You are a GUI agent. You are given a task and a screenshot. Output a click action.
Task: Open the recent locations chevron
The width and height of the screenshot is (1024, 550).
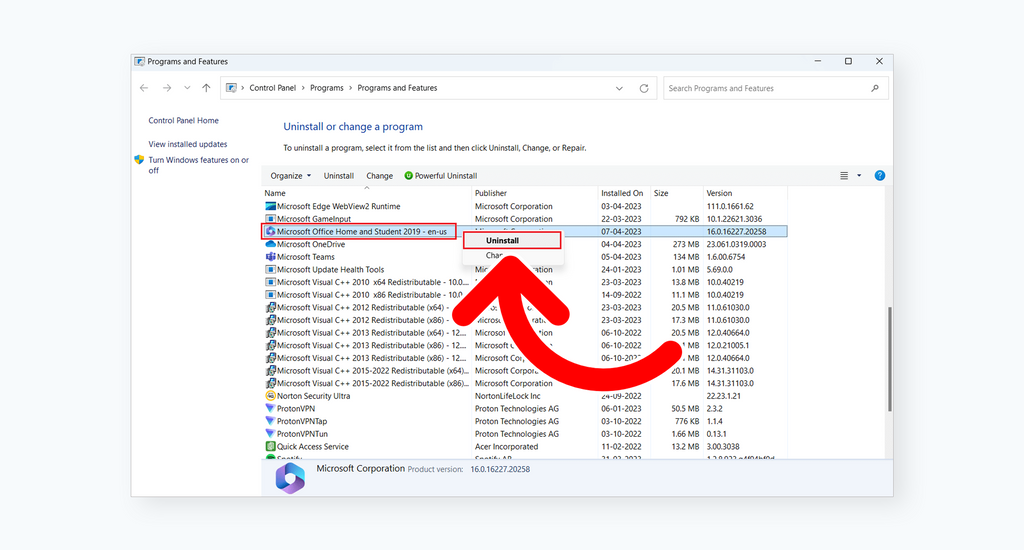pyautogui.click(x=187, y=88)
